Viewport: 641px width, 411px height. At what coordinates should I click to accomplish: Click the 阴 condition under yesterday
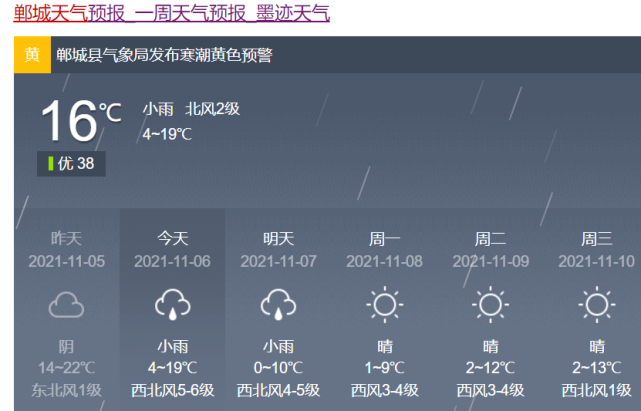click(66, 346)
